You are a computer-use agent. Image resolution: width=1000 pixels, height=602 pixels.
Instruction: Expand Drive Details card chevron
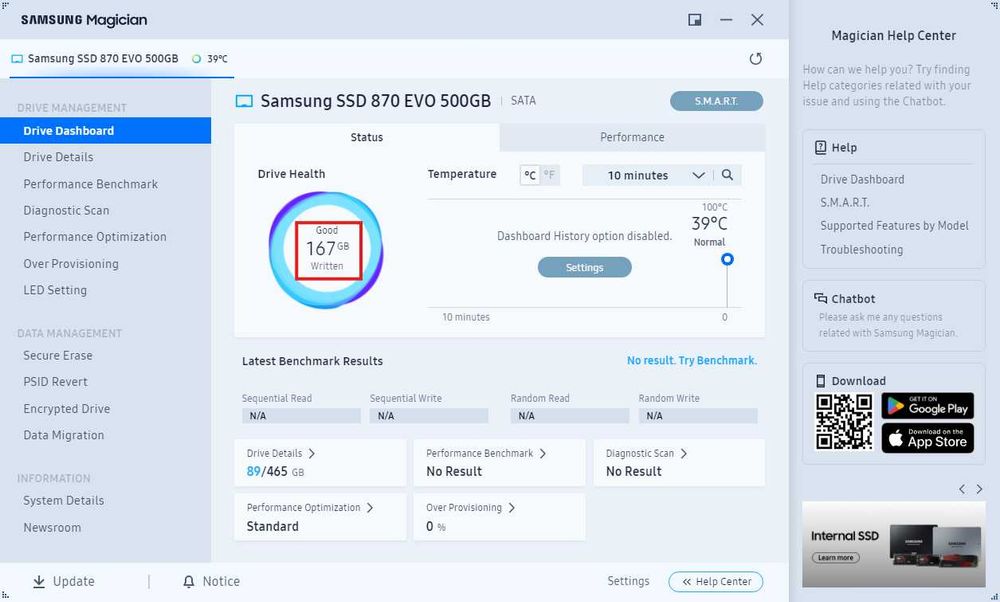[x=311, y=453]
